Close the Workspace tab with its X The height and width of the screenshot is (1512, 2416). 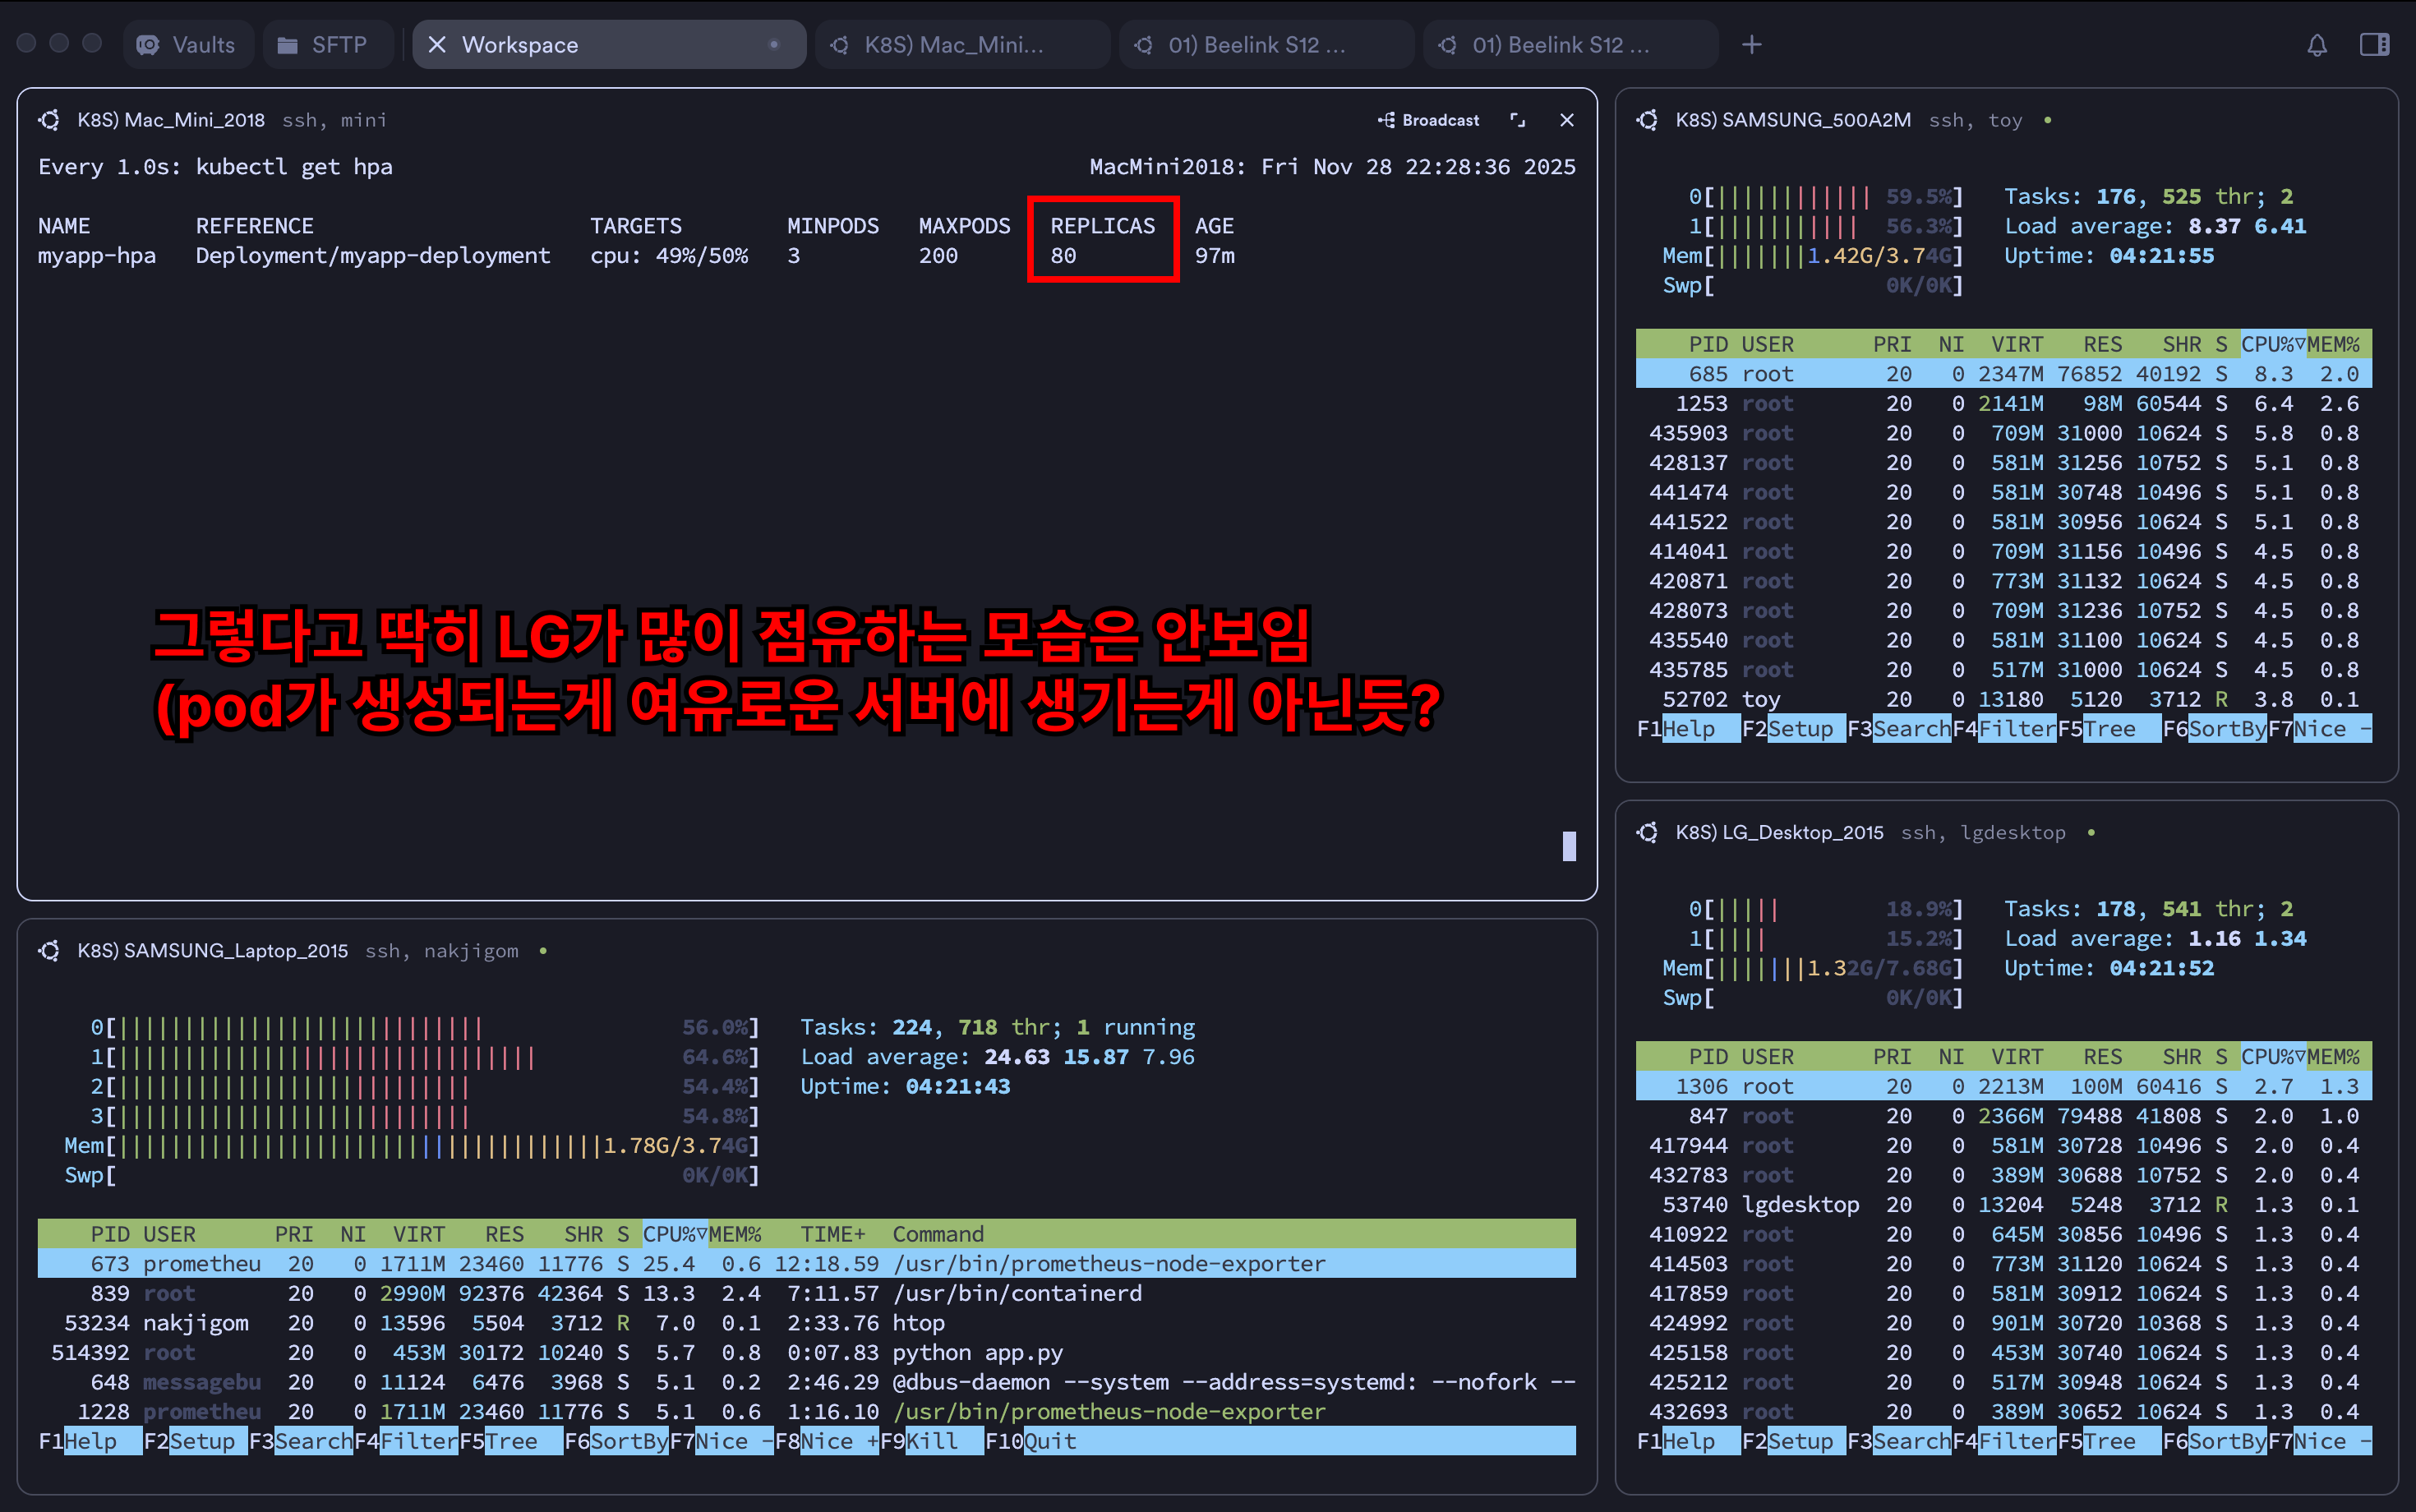pyautogui.click(x=437, y=45)
